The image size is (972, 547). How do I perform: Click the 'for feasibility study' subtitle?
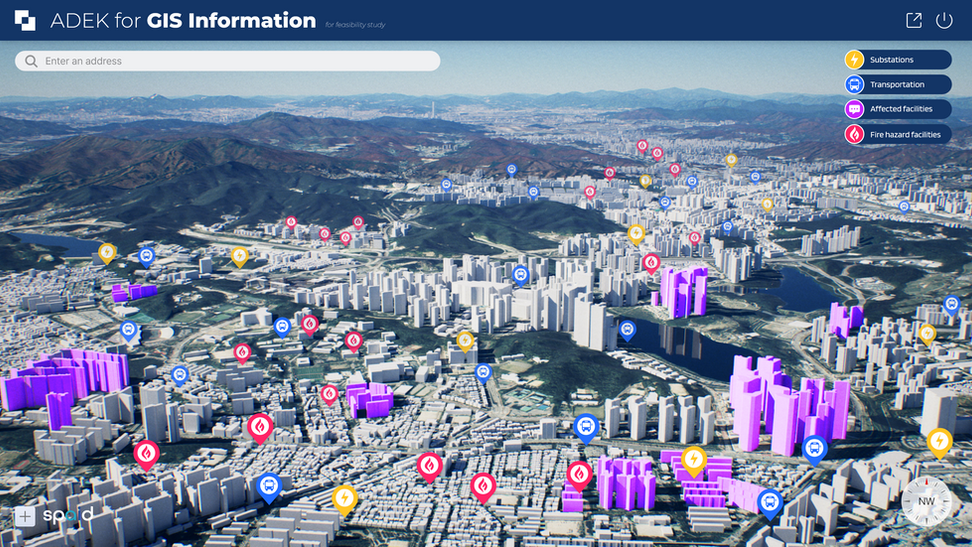[x=355, y=25]
